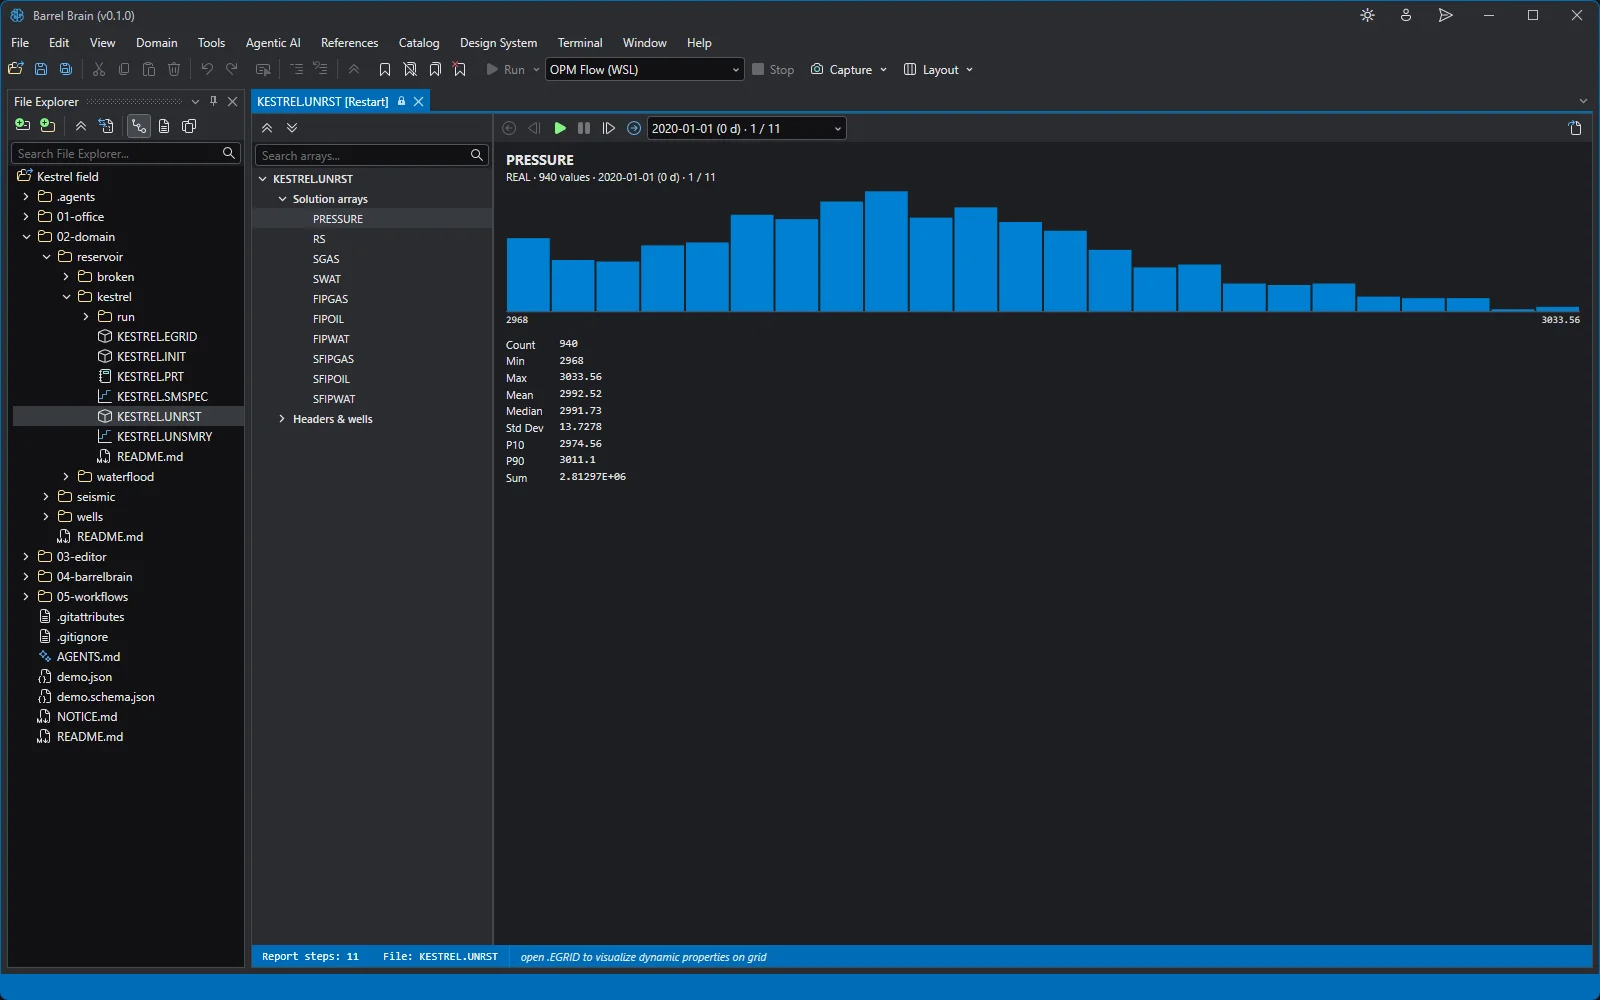Click the new file icon in File Explorer
This screenshot has height=1000, width=1600.
22,126
